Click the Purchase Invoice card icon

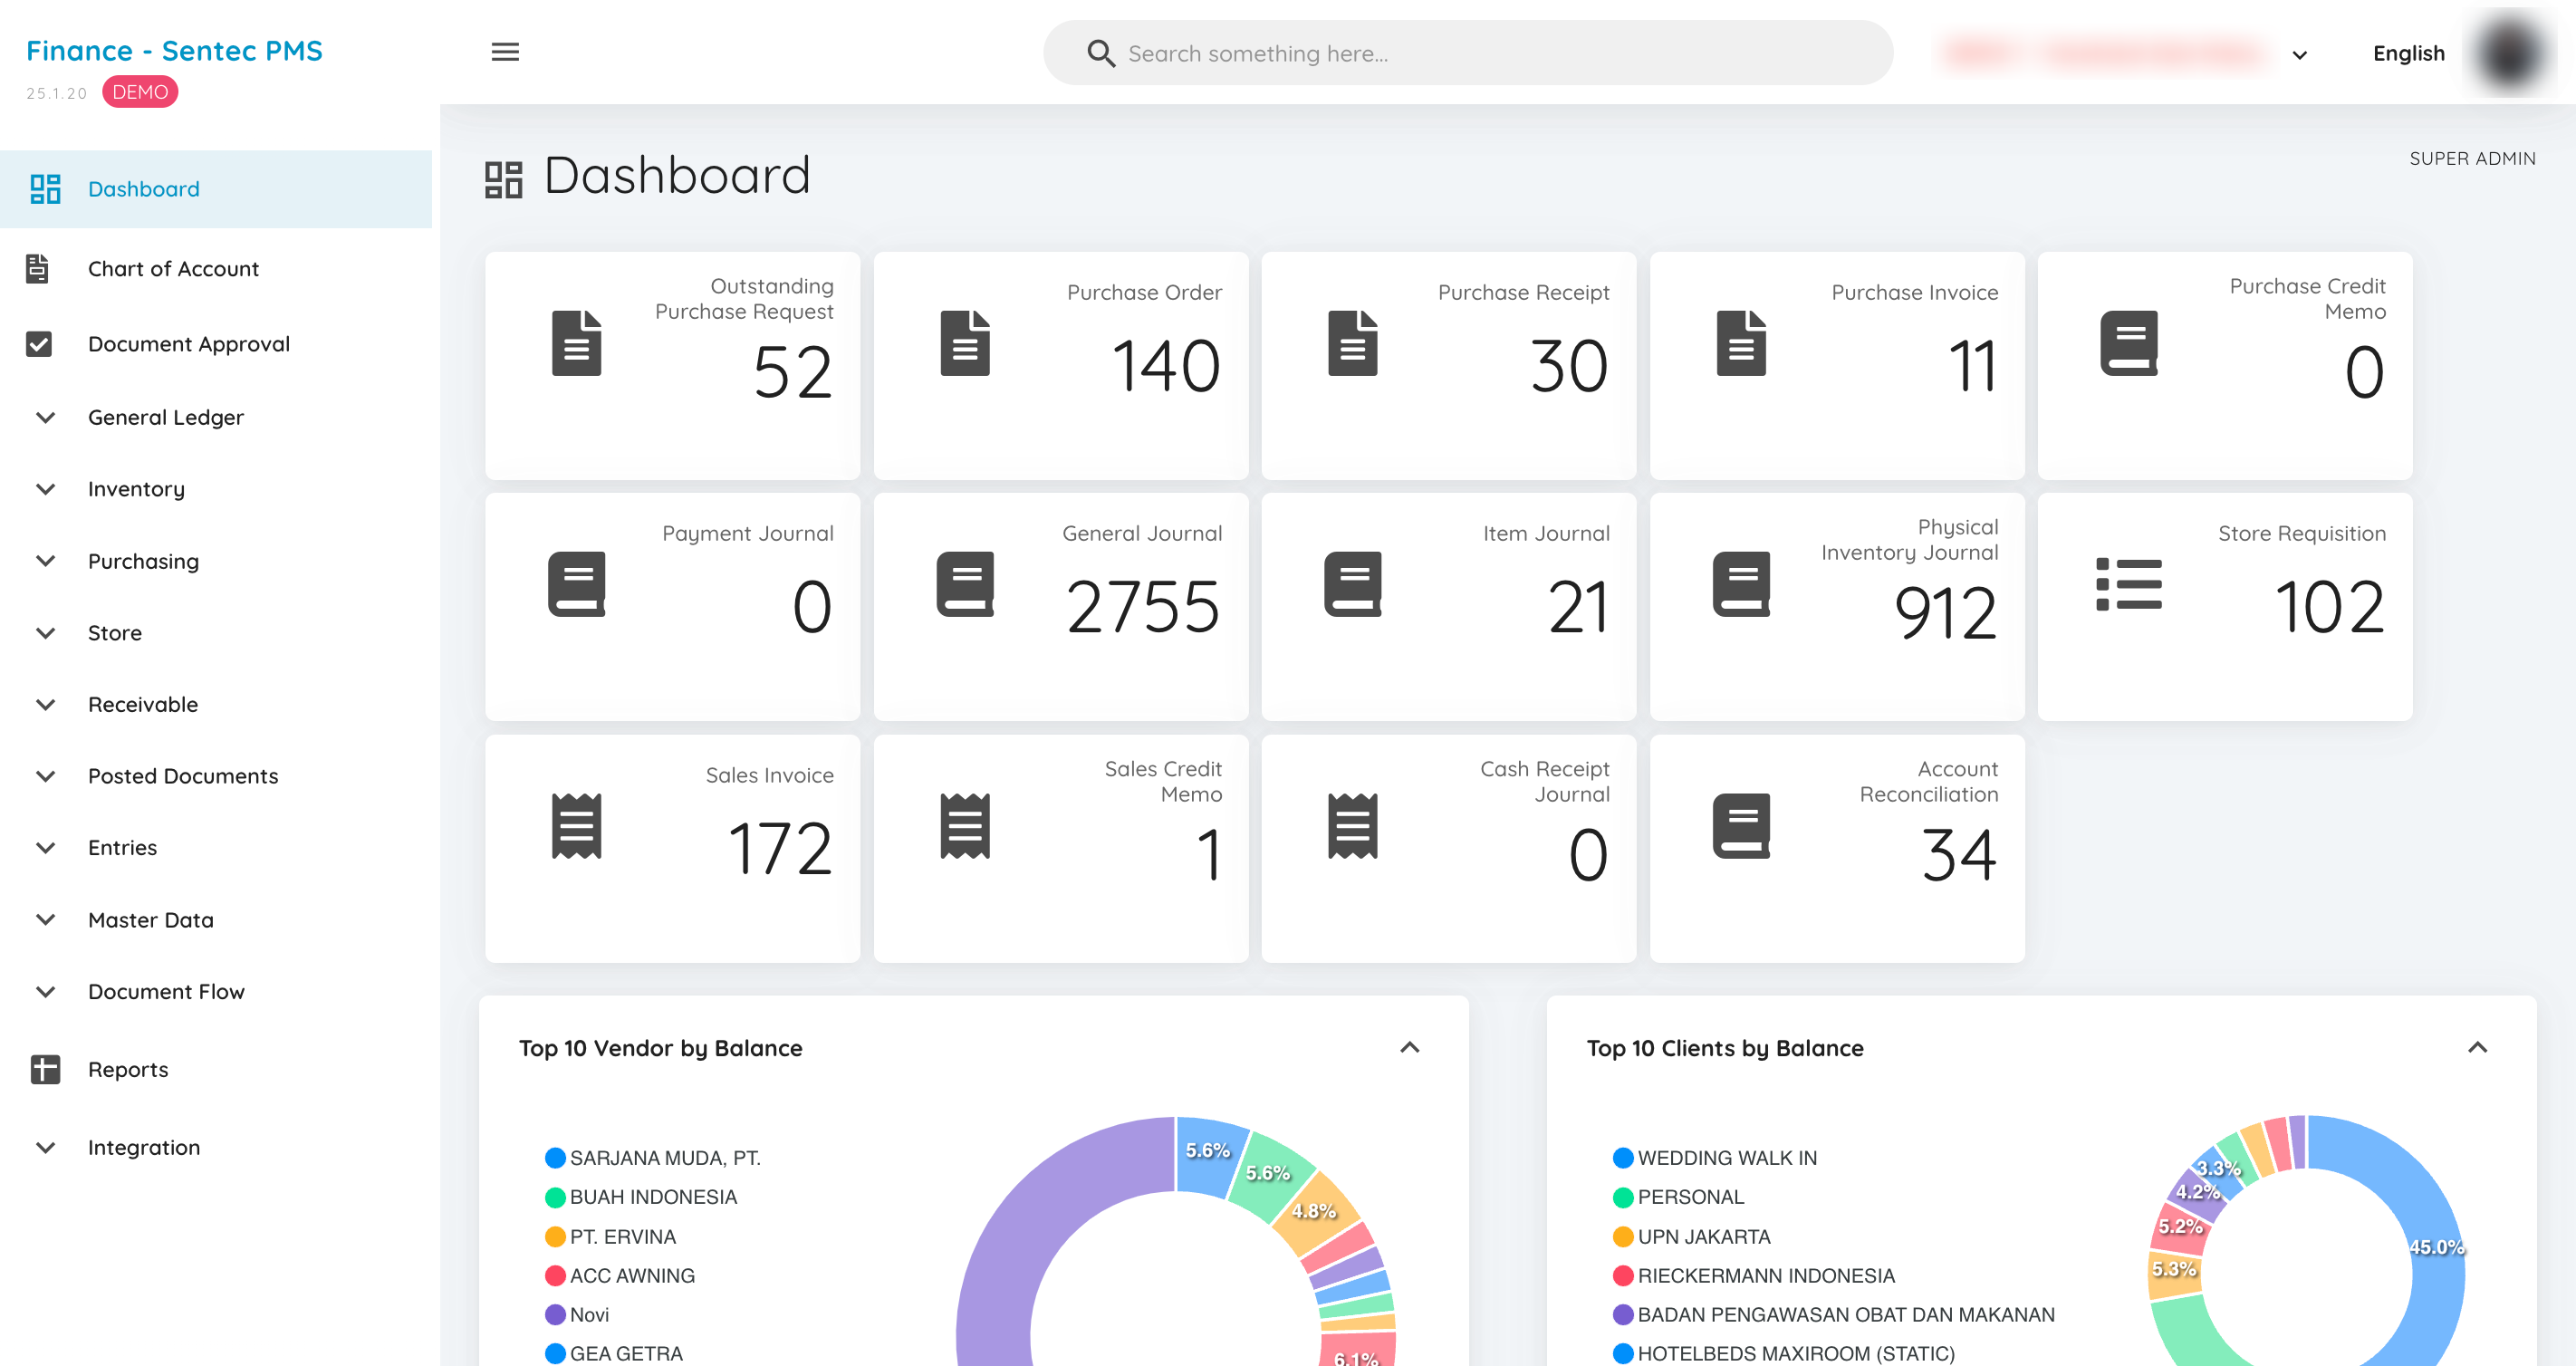coord(1741,343)
